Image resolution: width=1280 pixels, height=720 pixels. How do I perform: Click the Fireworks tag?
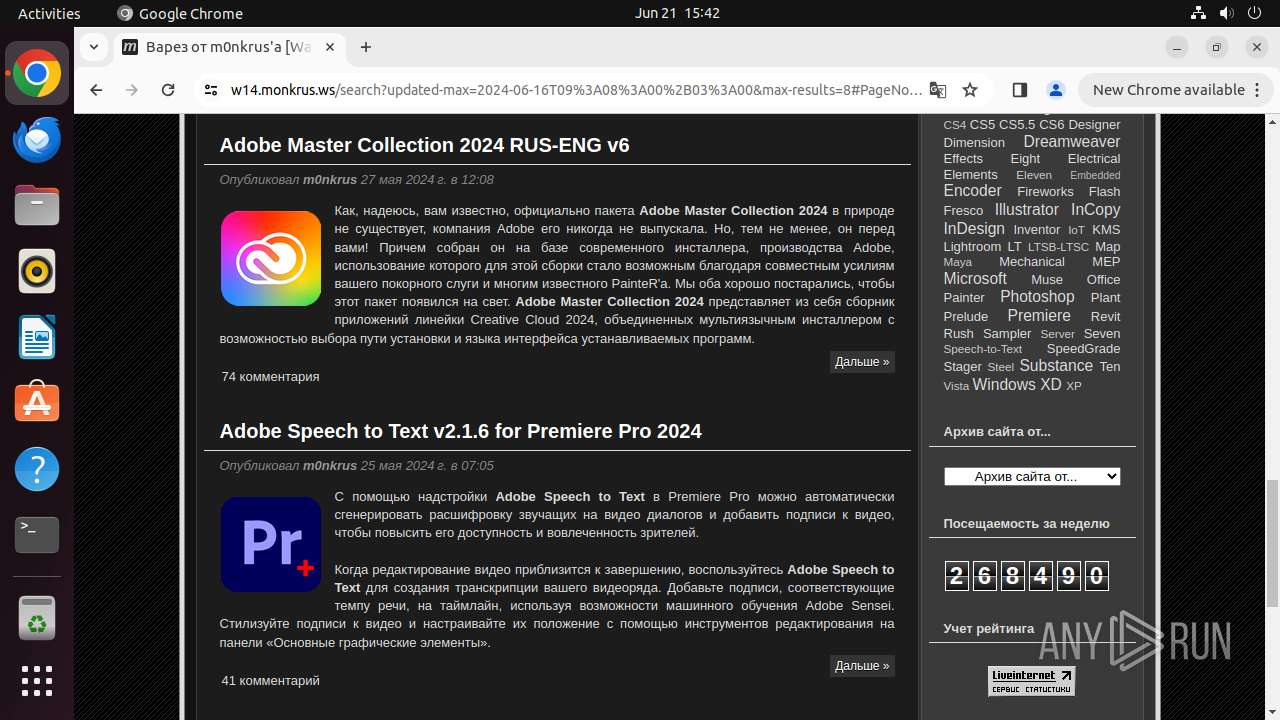pos(1045,192)
